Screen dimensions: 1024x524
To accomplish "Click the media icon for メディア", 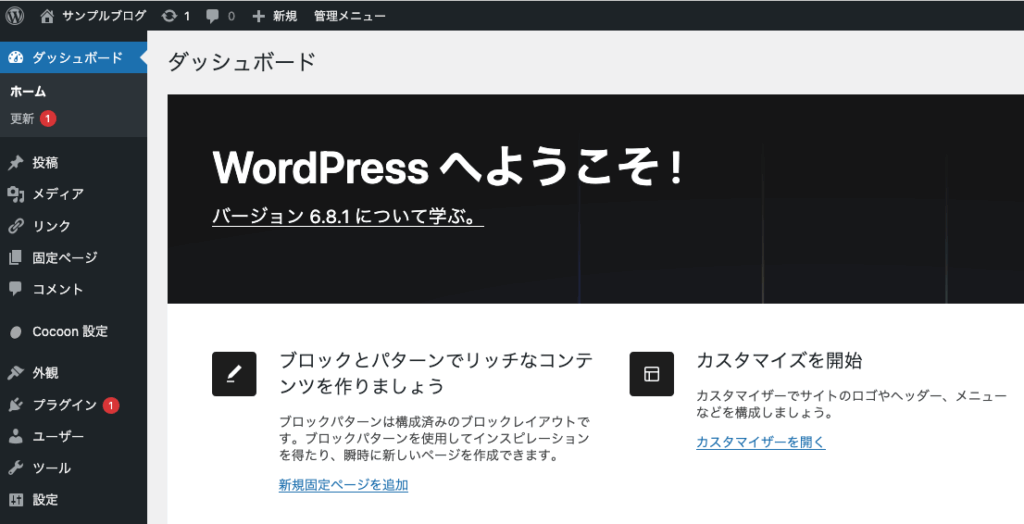I will (x=16, y=194).
